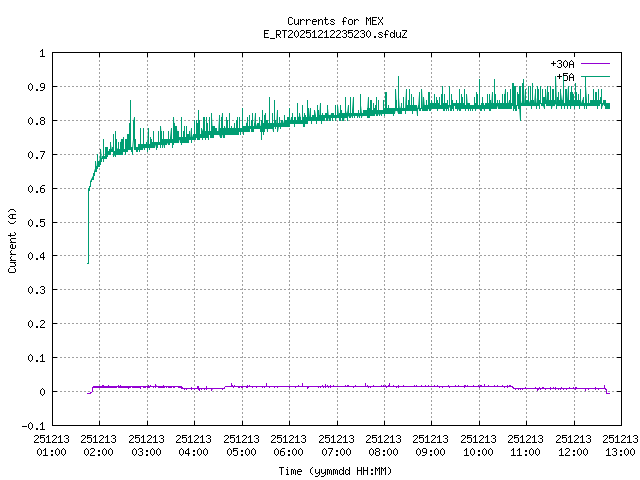Click the y-axis tick value 0
The image size is (640, 480).
41,392
